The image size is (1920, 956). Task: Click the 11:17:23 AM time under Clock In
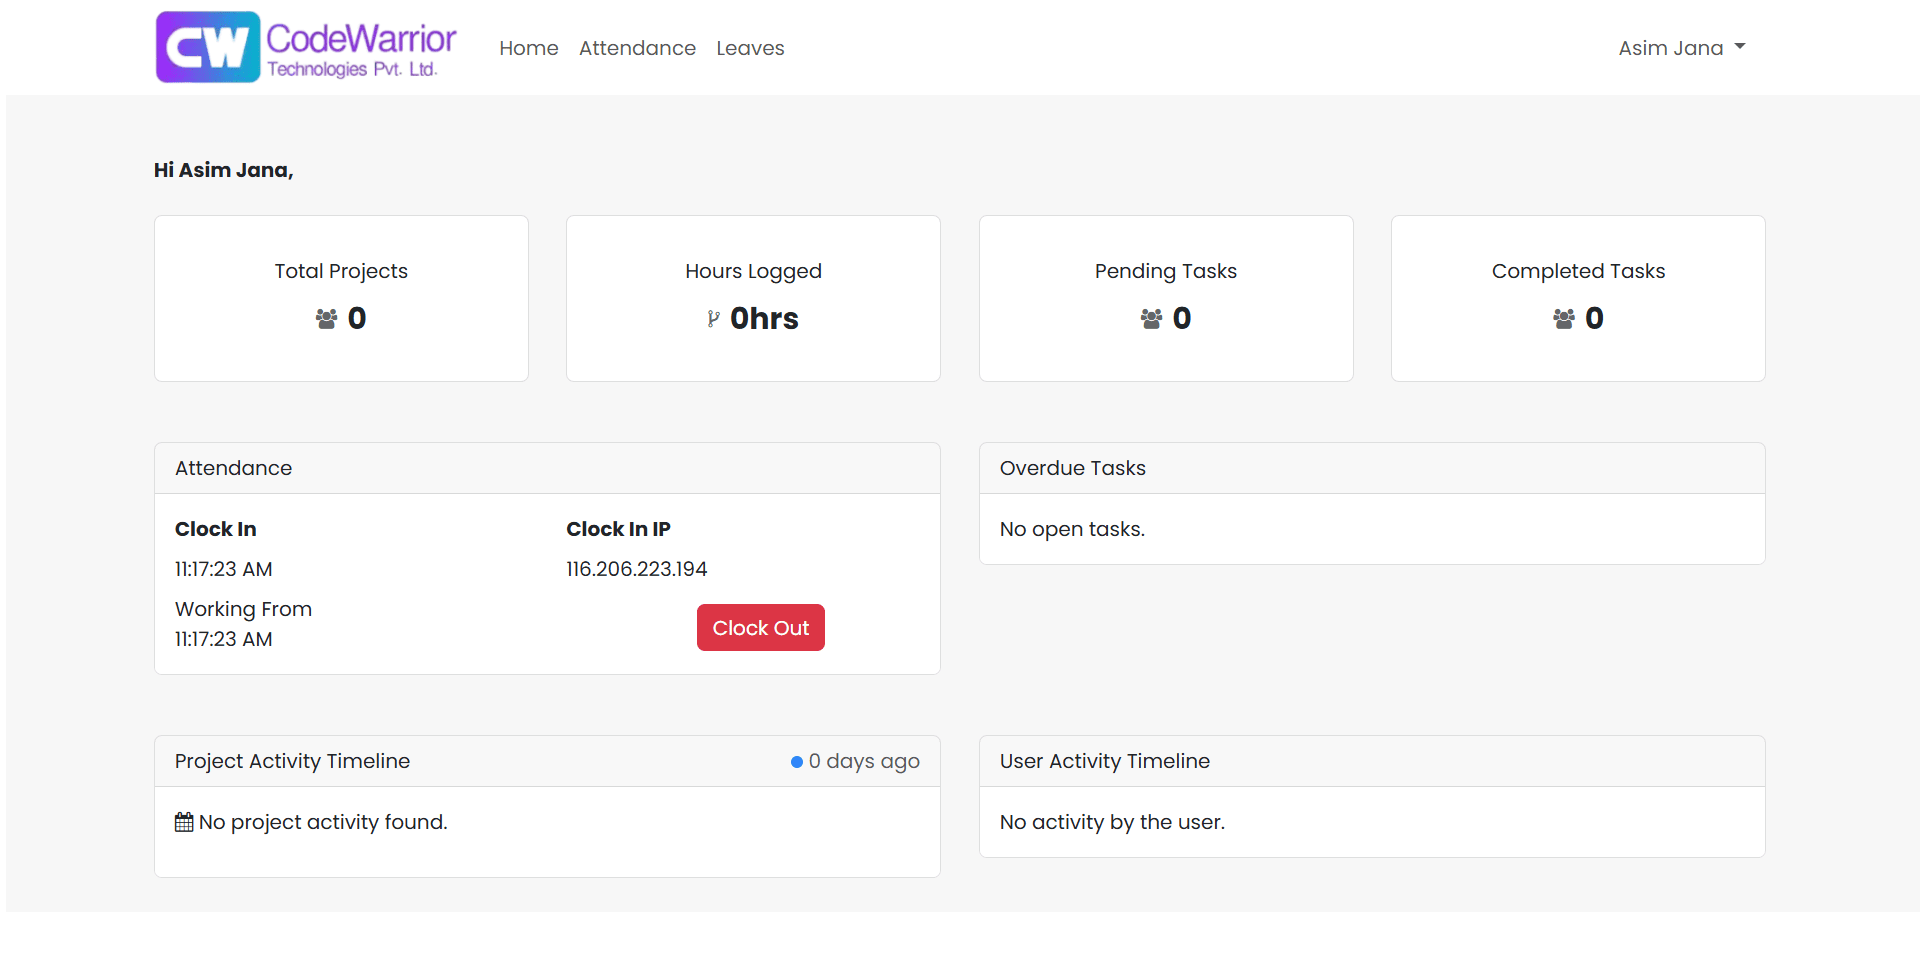(224, 569)
